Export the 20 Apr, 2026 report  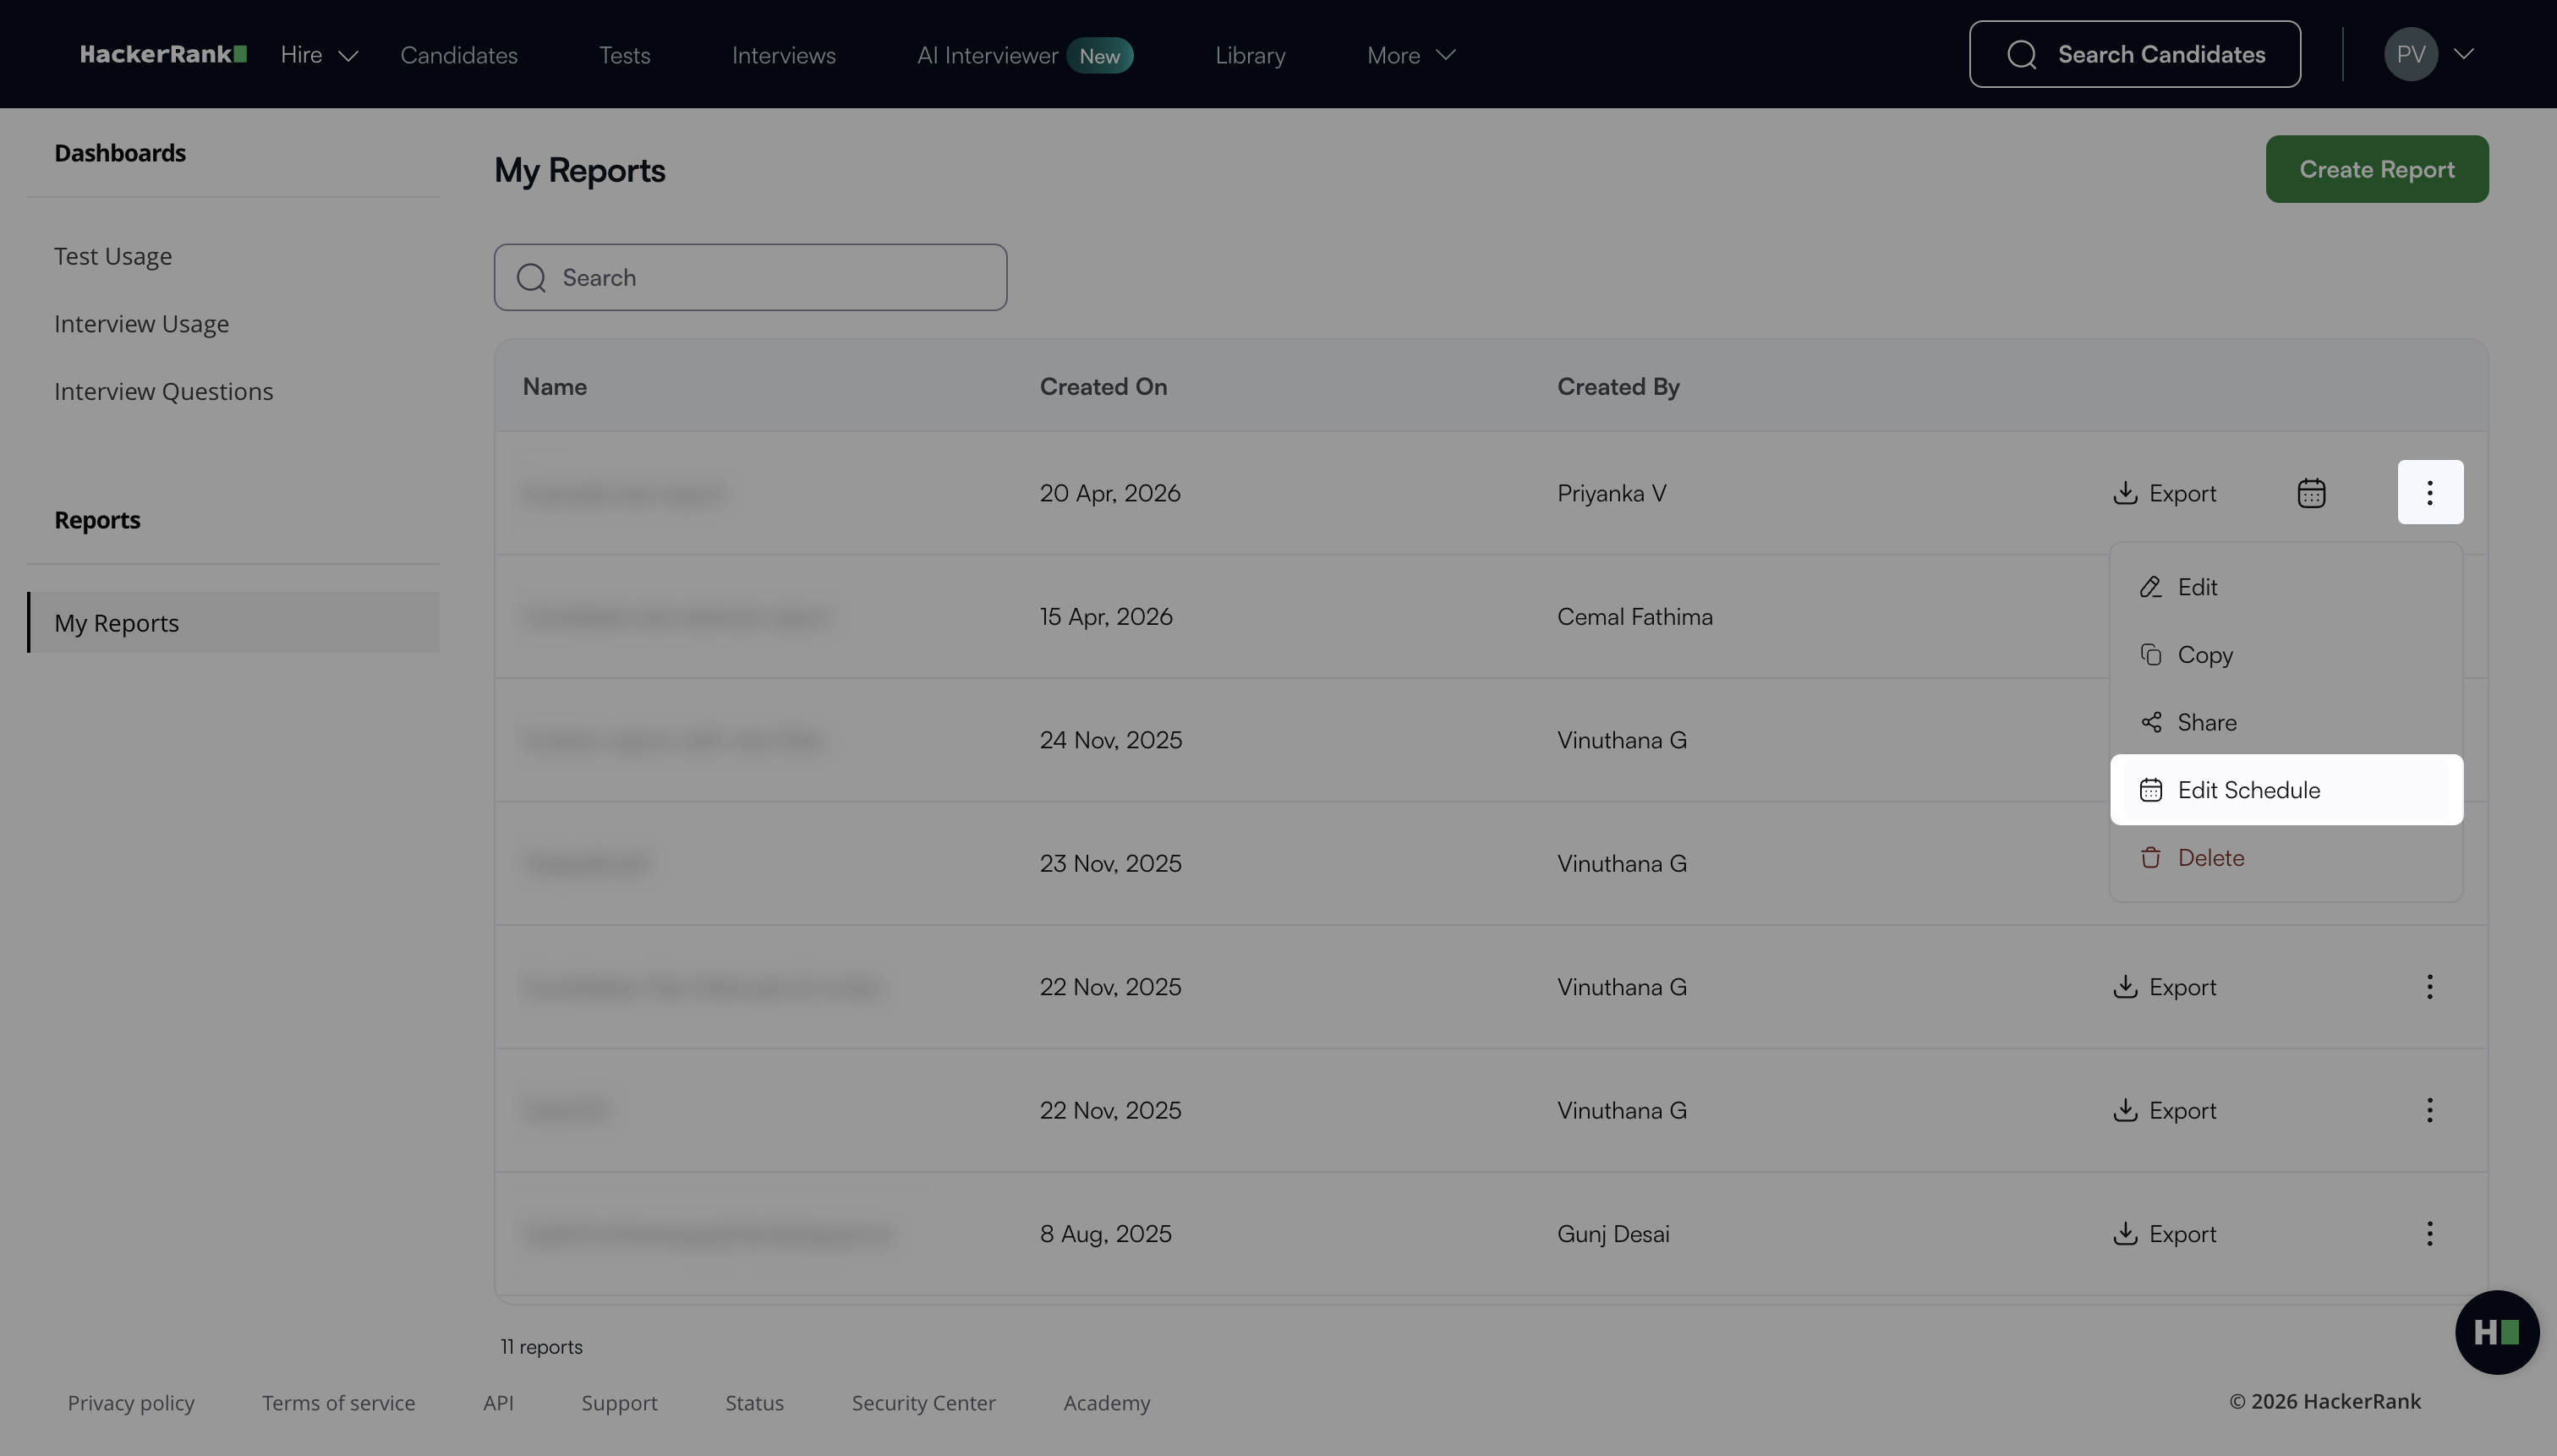2165,493
